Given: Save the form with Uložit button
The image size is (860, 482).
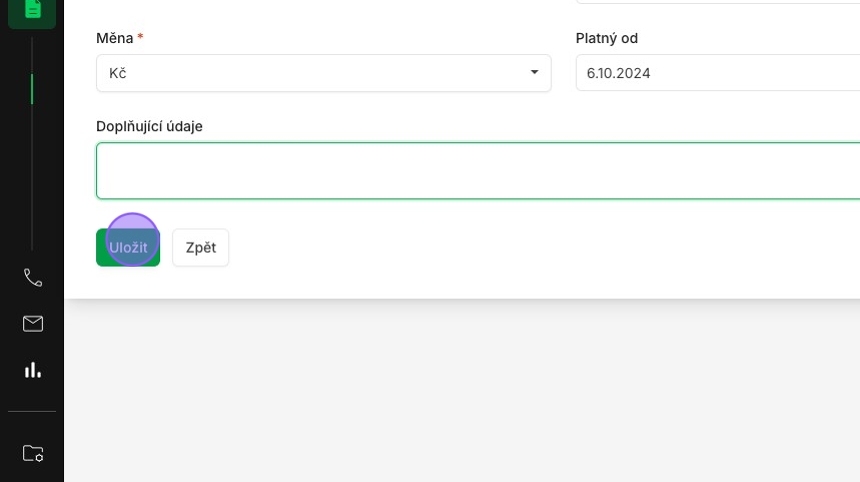Looking at the screenshot, I should pos(128,247).
